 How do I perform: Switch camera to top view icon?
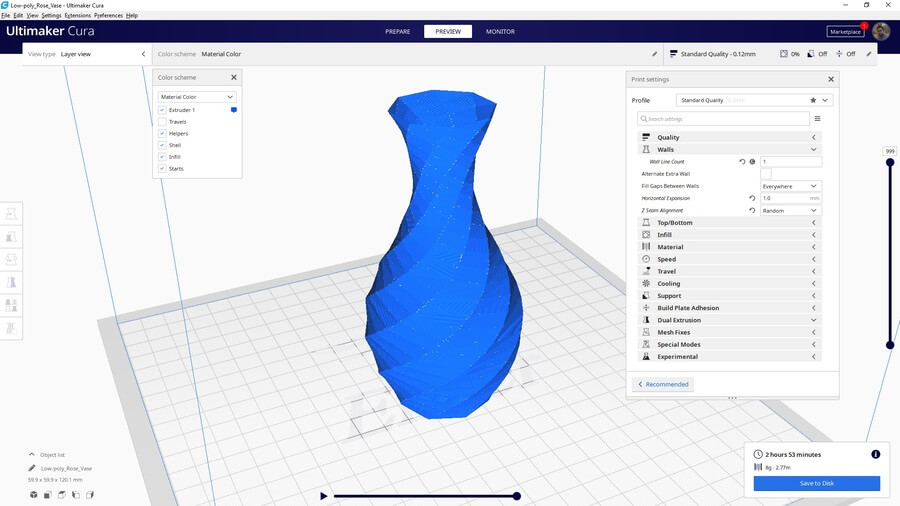(x=61, y=495)
